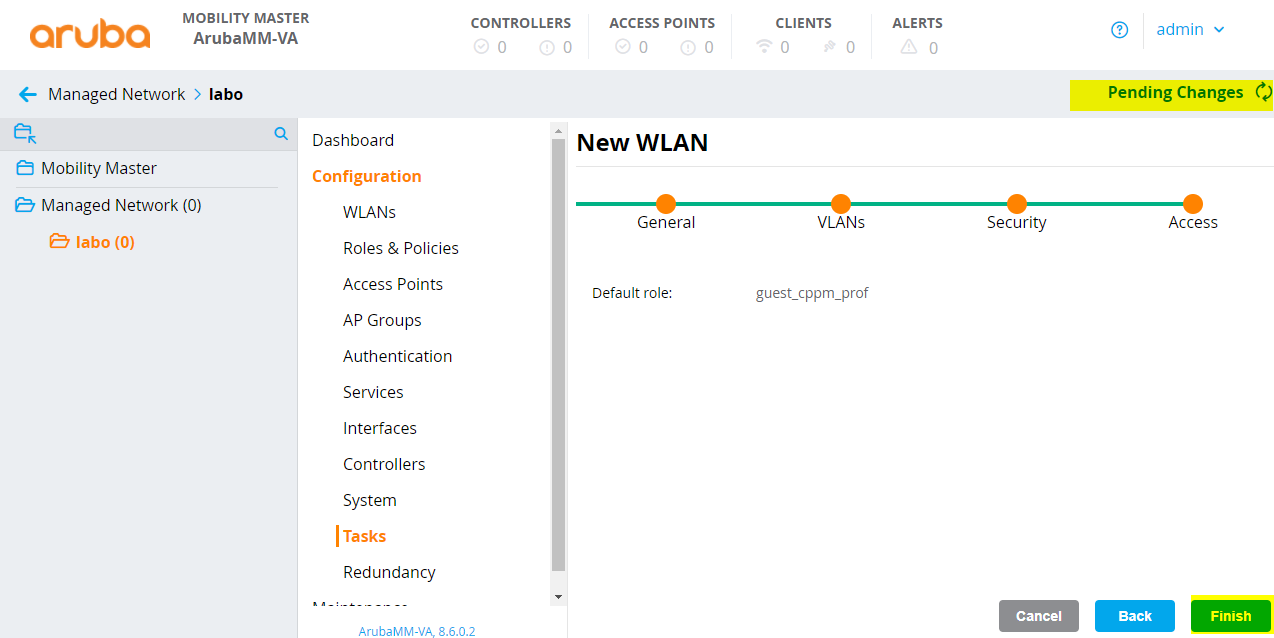Screen dimensions: 1274x638
Task: Click the CONTROLLERS header label
Action: (x=521, y=23)
